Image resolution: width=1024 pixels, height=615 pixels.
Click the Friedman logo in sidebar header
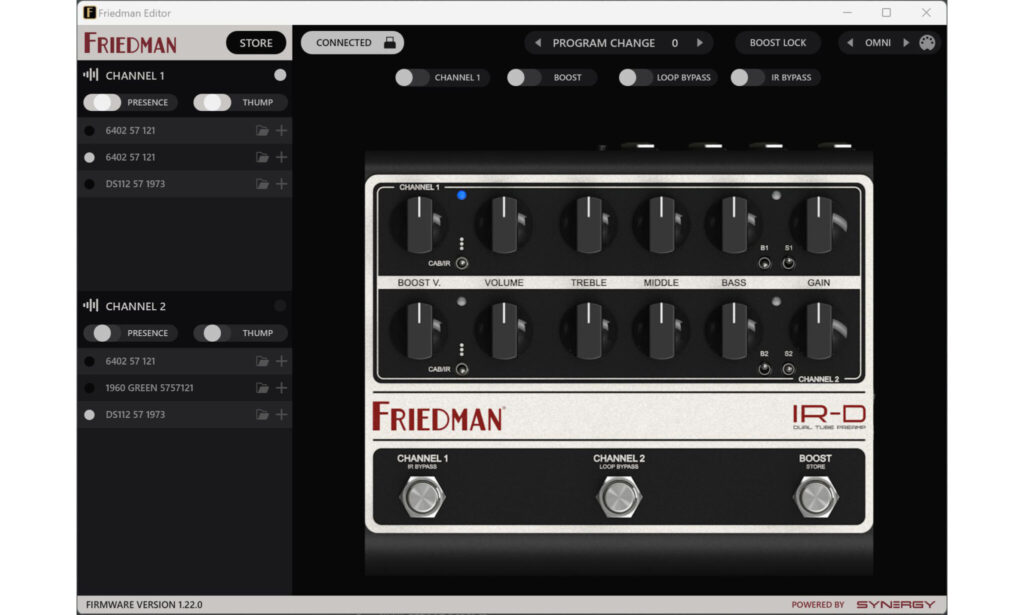[x=130, y=43]
